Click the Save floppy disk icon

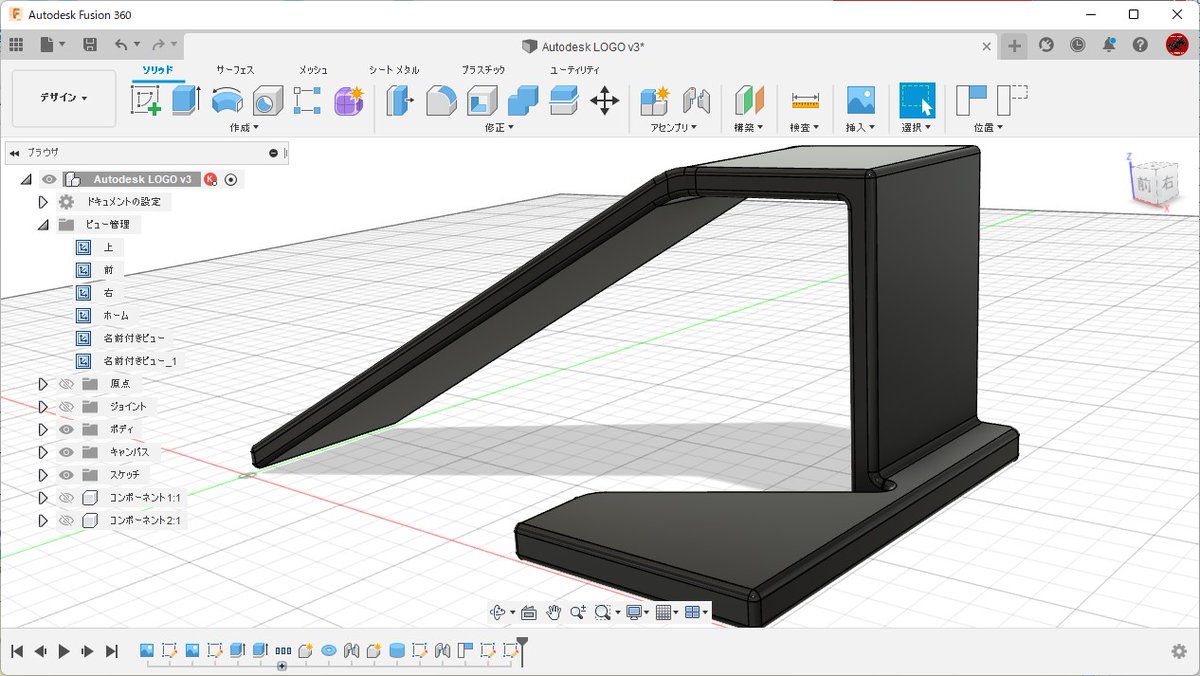(x=90, y=45)
